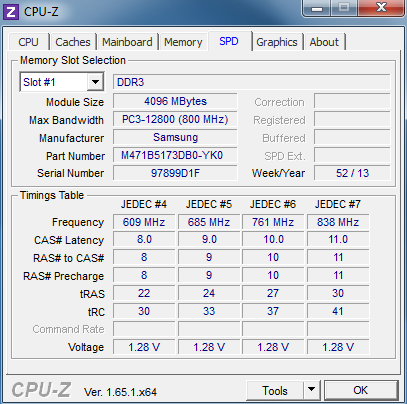Click the Max Bandwidth PC3-12800 field

[175, 119]
